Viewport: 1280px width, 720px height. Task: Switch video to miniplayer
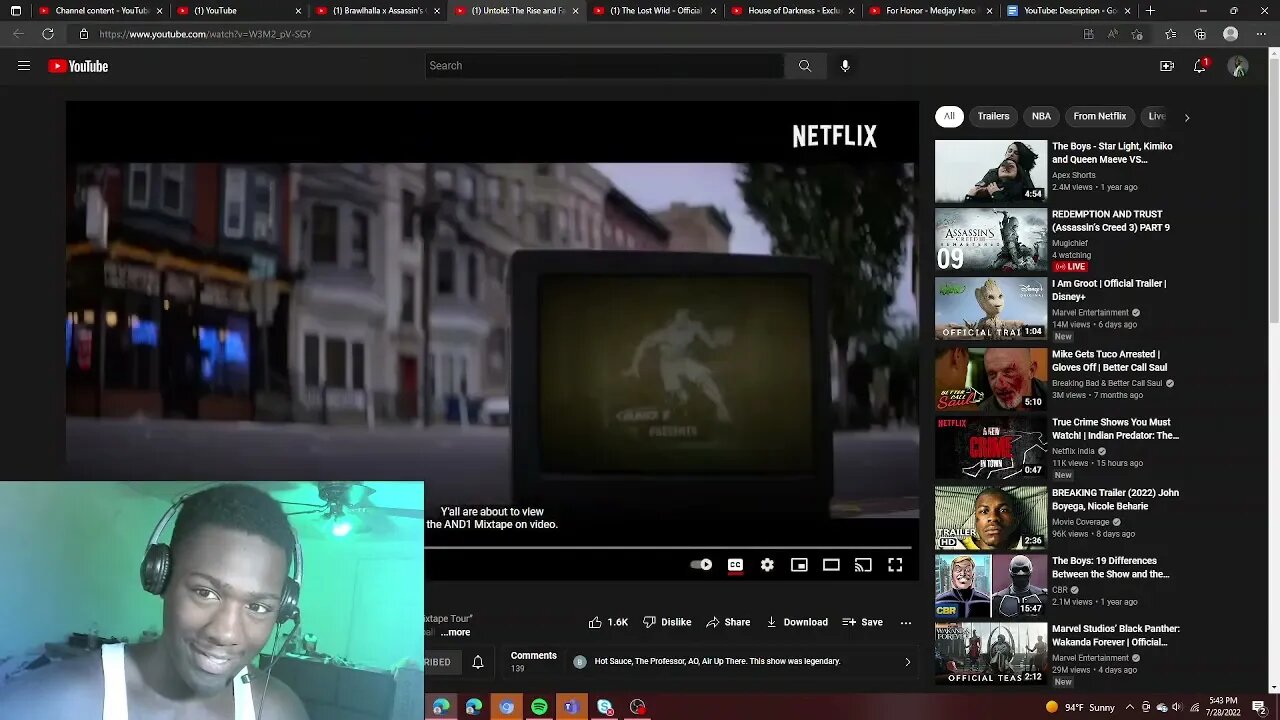(x=799, y=565)
